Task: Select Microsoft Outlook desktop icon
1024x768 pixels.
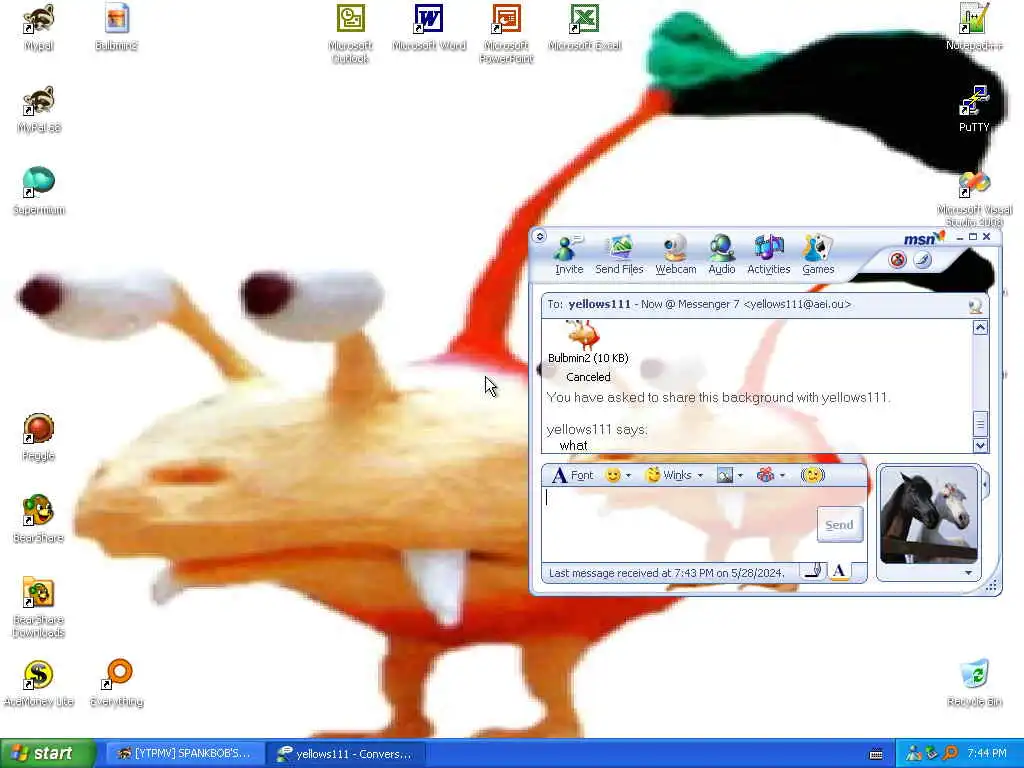Action: (x=351, y=34)
